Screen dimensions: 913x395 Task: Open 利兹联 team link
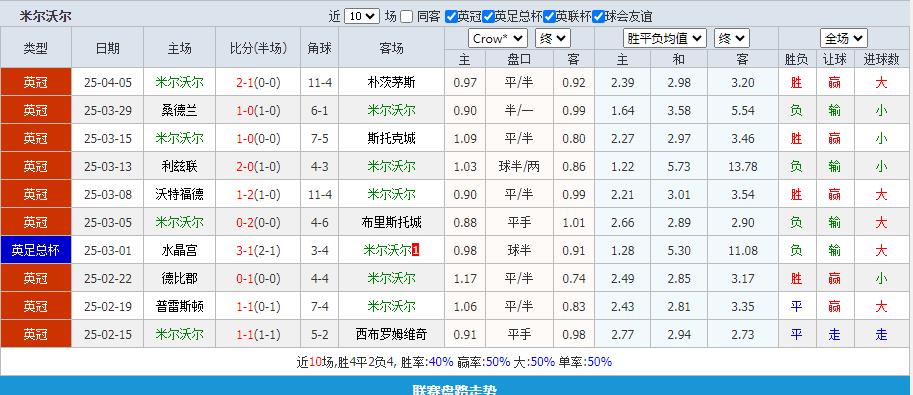coord(179,167)
